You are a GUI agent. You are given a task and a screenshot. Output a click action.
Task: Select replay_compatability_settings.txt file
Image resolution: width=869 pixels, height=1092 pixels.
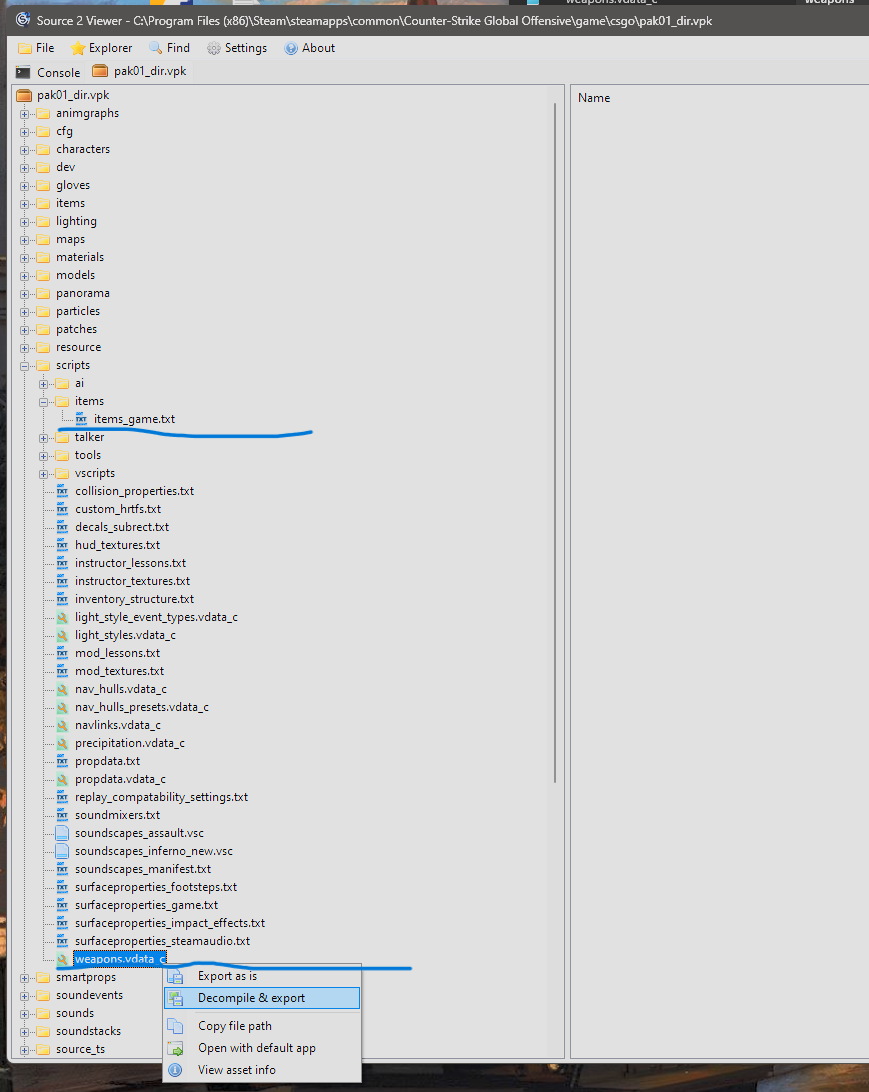click(x=162, y=797)
